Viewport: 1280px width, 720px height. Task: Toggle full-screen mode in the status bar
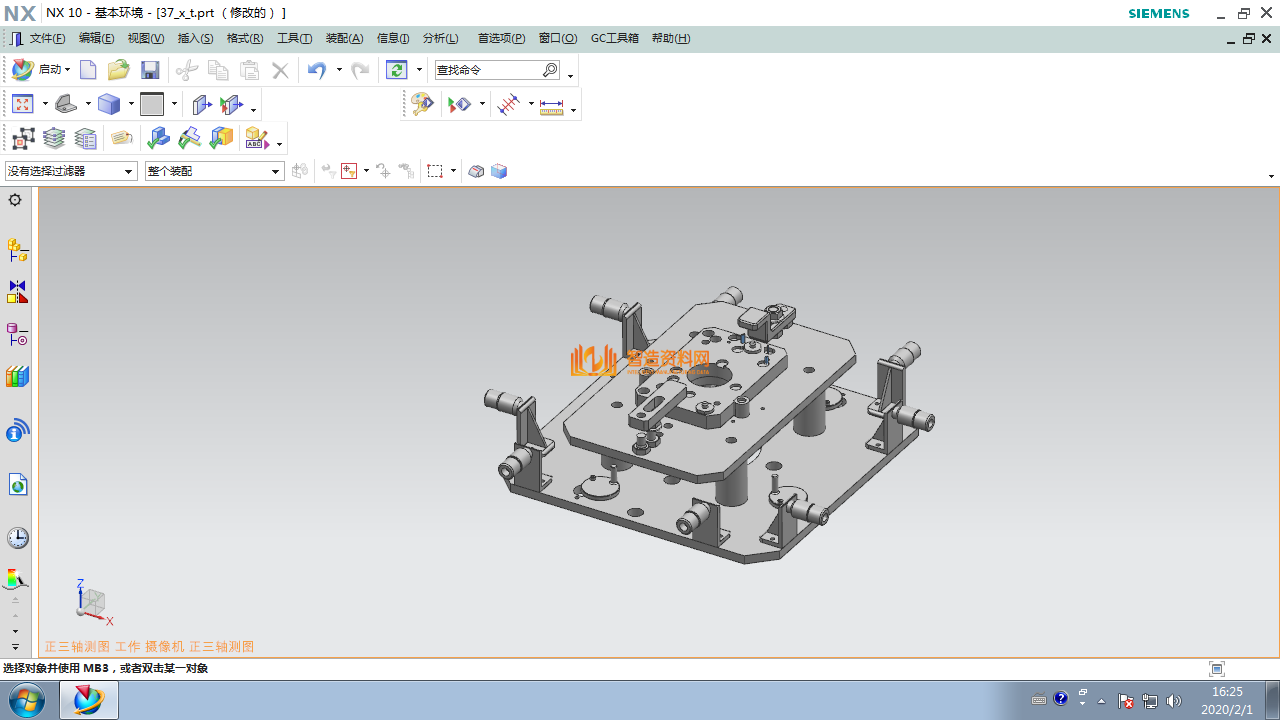[x=1217, y=669]
